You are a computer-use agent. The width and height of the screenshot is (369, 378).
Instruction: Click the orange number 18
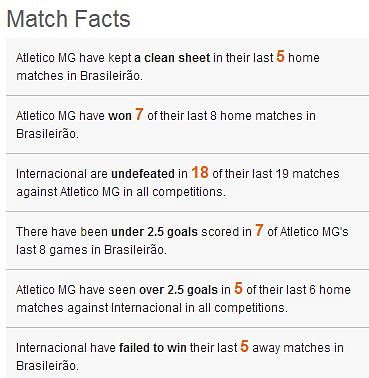tap(200, 173)
